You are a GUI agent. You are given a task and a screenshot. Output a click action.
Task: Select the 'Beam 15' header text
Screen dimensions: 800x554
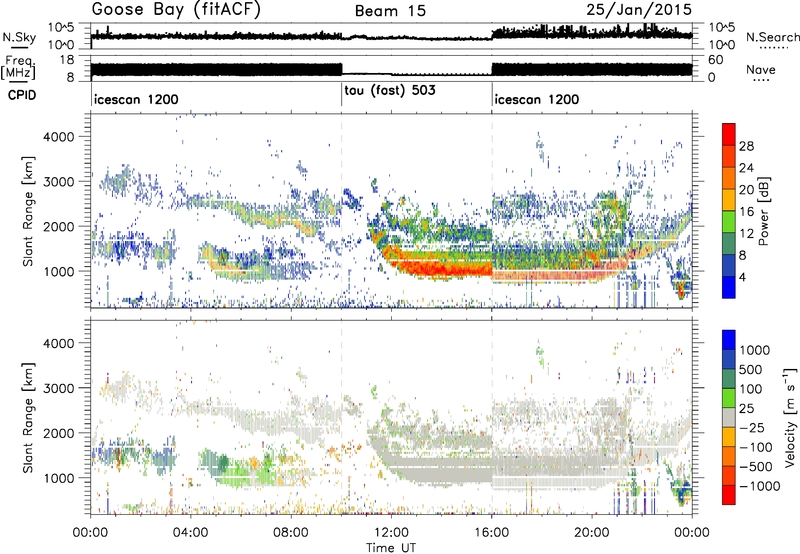390,11
